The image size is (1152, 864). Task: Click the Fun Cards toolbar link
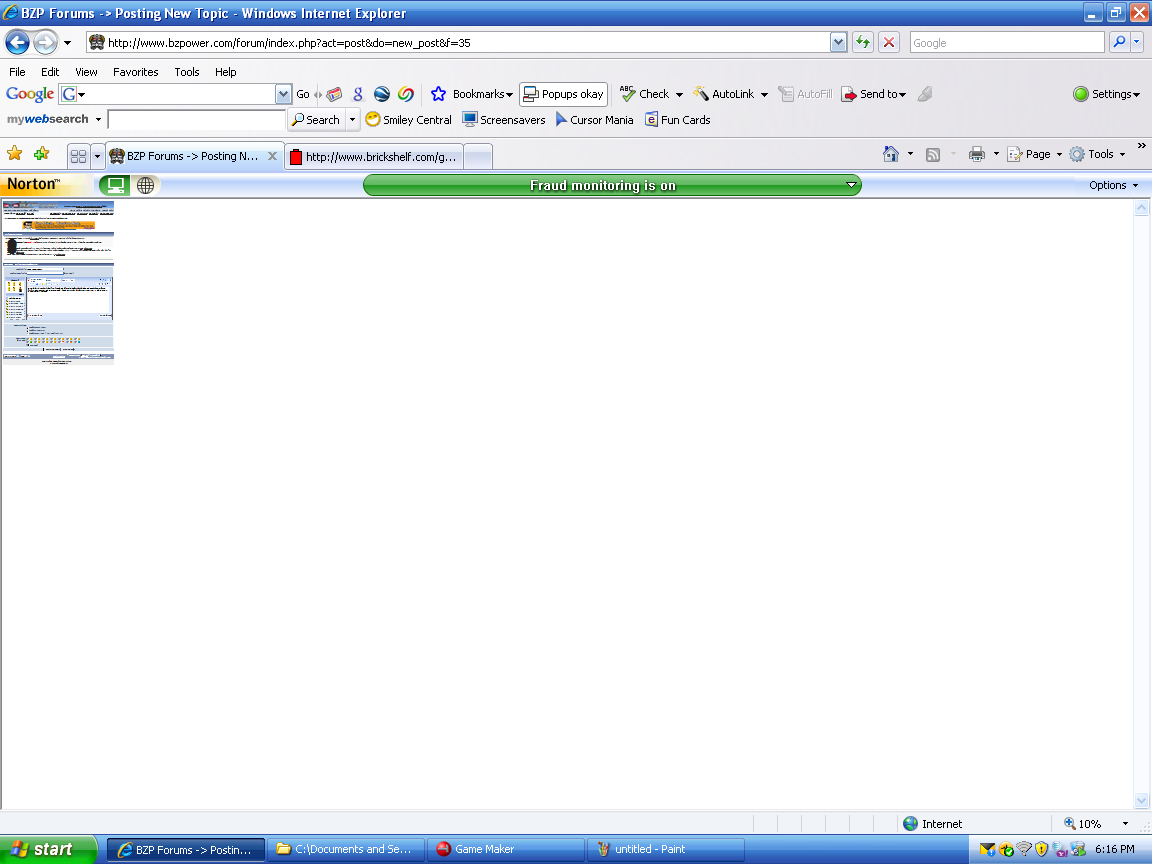pyautogui.click(x=677, y=120)
